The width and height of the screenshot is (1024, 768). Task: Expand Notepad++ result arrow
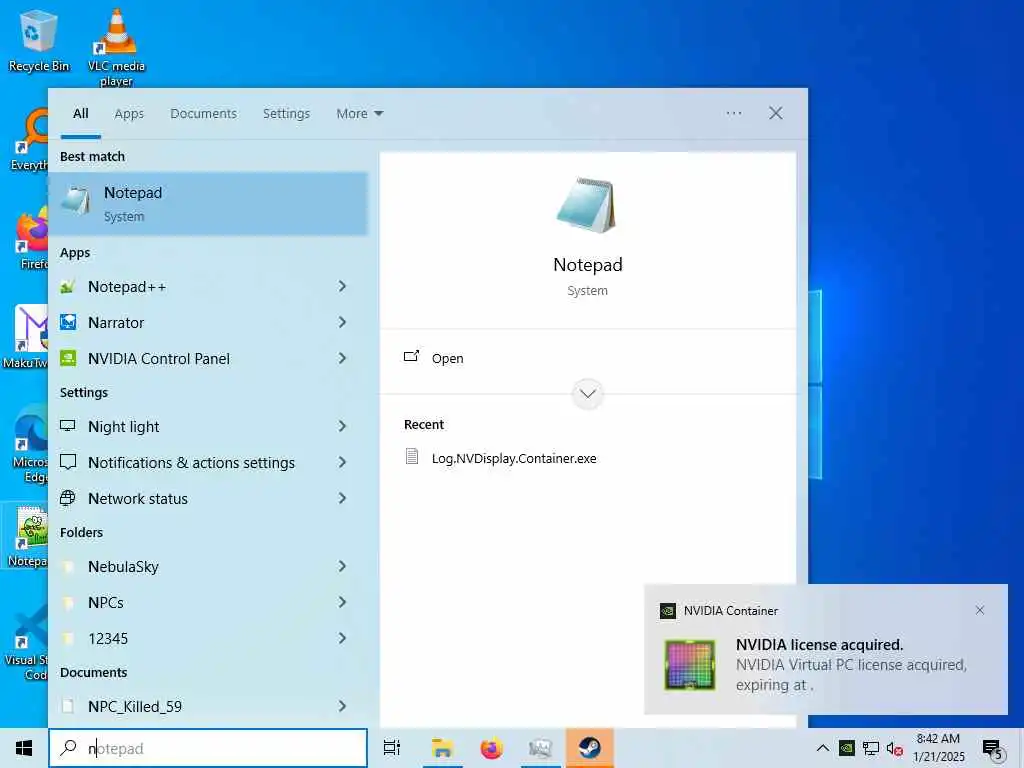pos(342,286)
